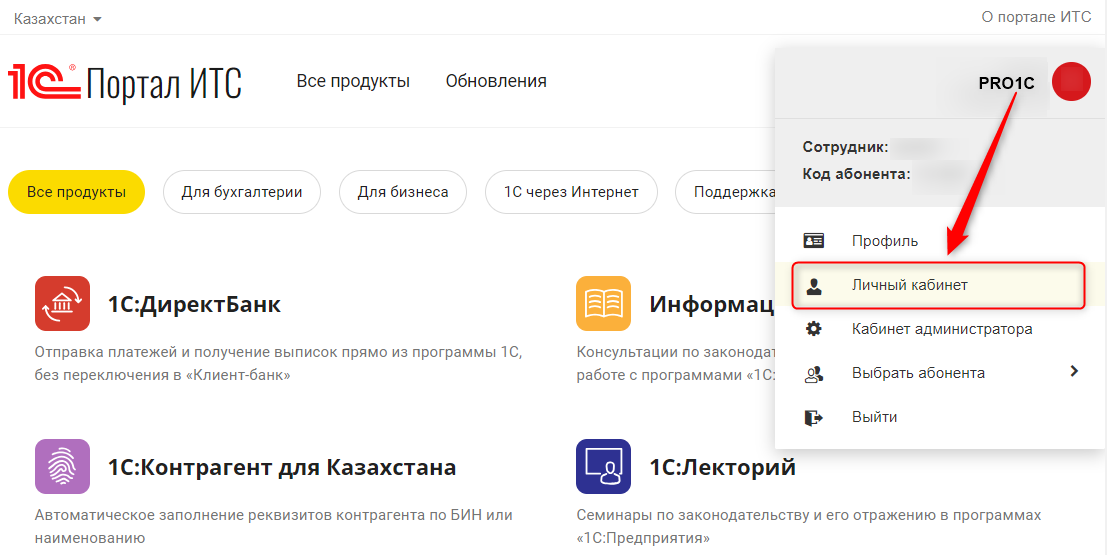This screenshot has height=555, width=1107.
Task: Click the dark blue 1С:Лекторий icon
Action: pos(603,467)
